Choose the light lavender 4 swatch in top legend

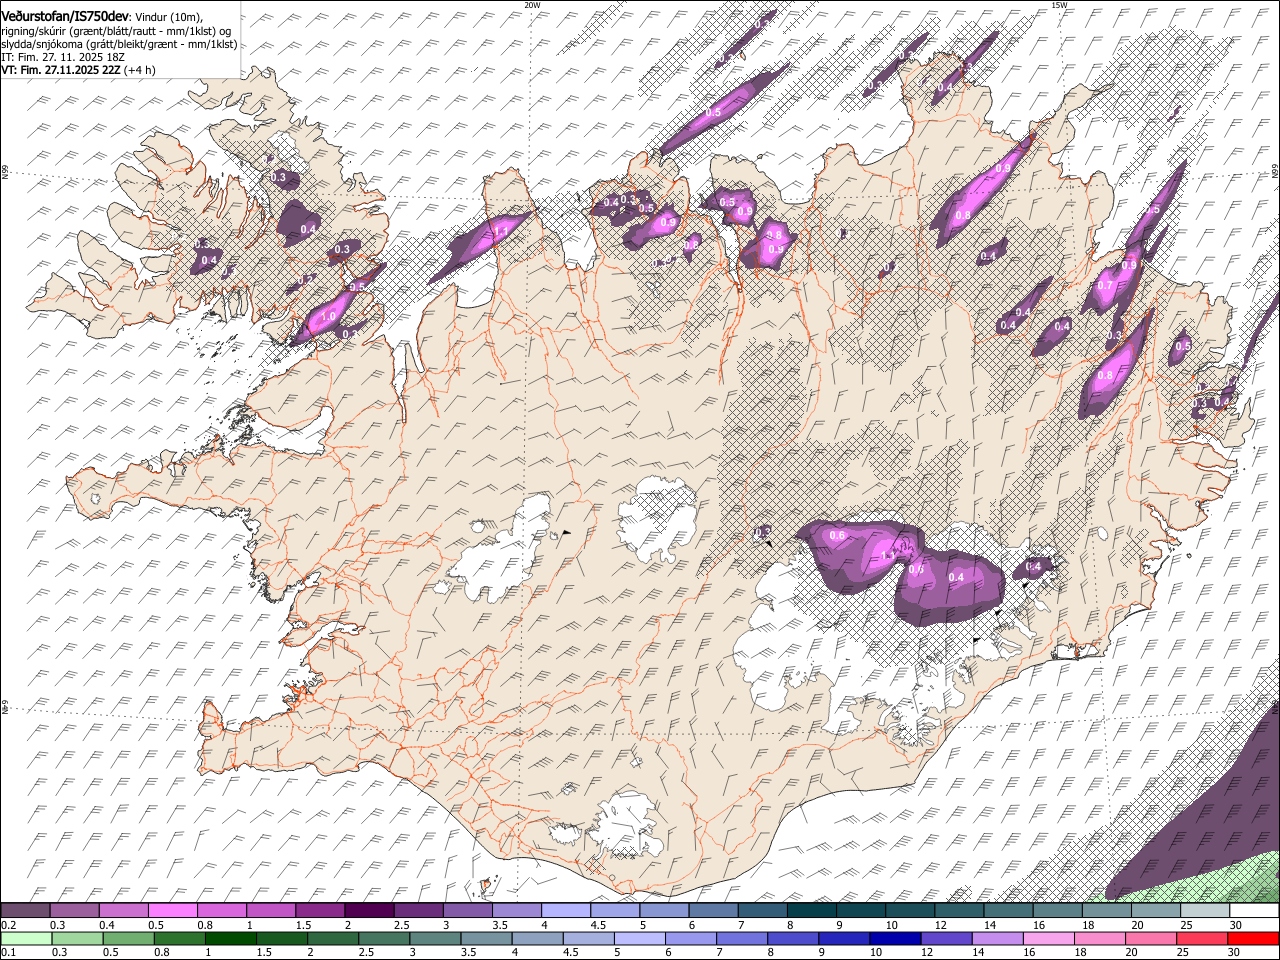click(x=565, y=911)
